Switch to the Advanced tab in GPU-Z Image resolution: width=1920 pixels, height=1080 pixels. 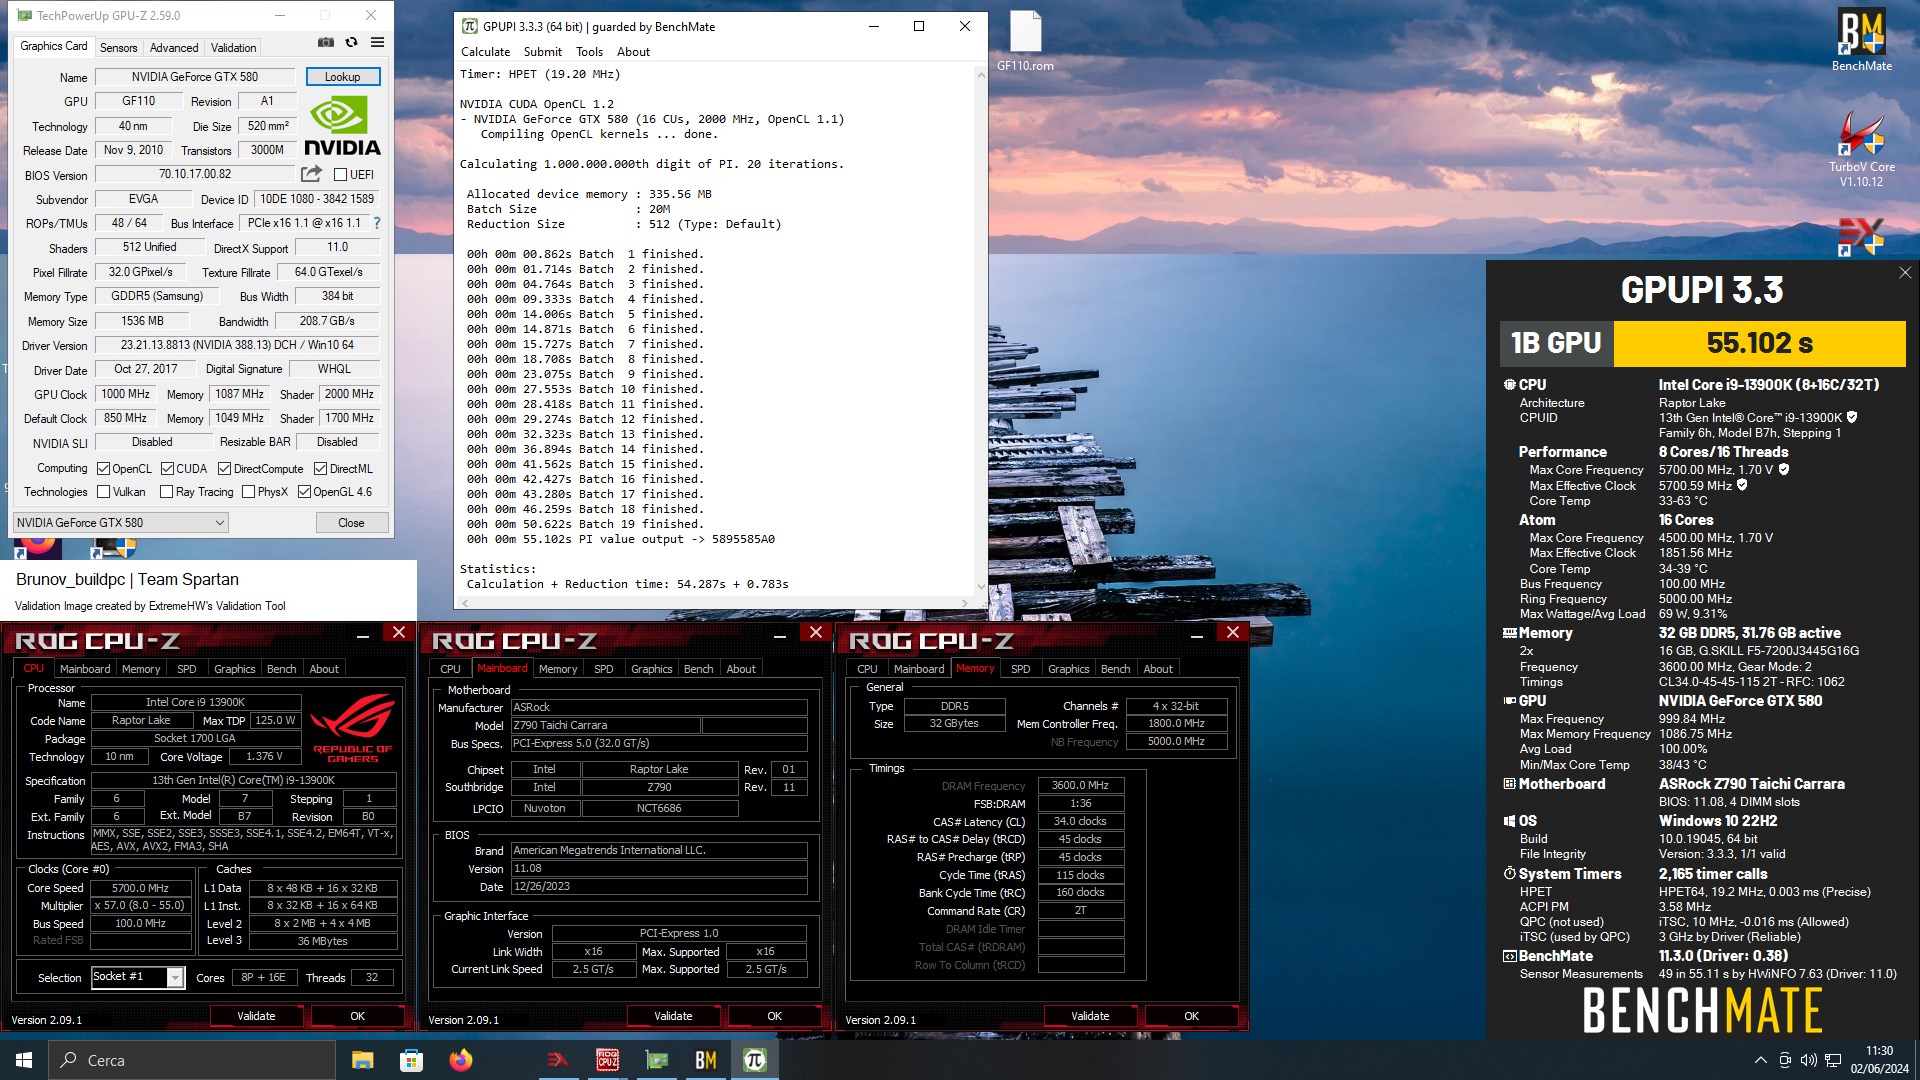[174, 47]
